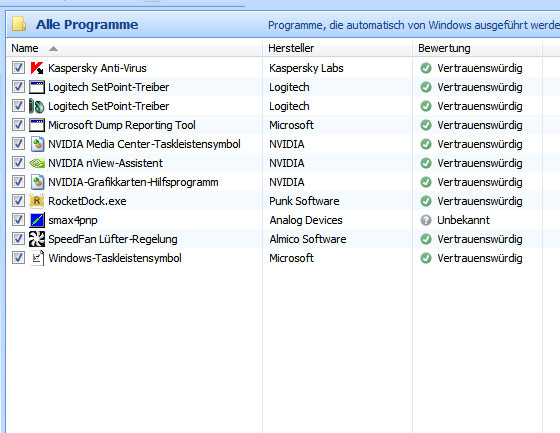Select the Kaspersky Anti-Virus entry name

tap(97, 68)
